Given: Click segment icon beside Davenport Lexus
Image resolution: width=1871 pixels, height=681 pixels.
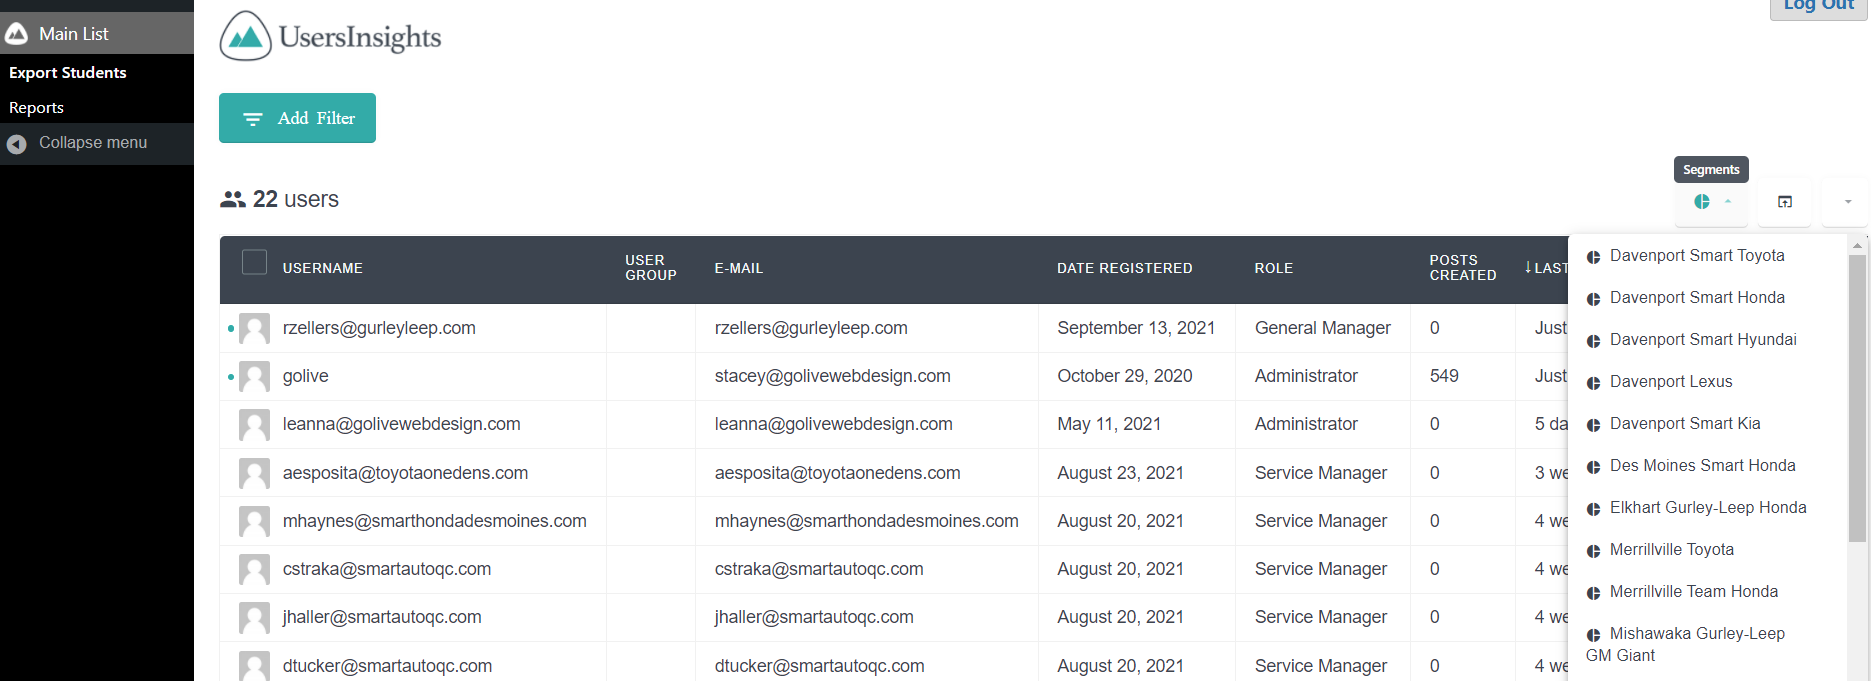Looking at the screenshot, I should [1593, 383].
